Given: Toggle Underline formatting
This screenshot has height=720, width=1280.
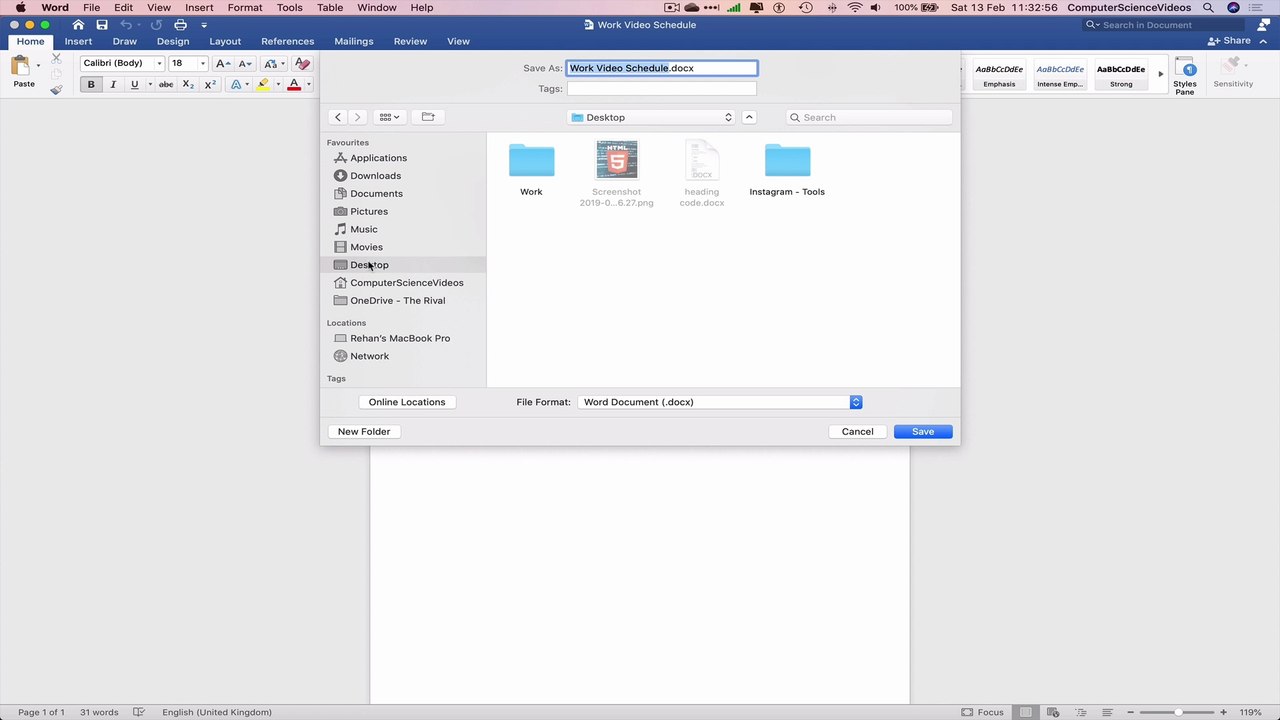Looking at the screenshot, I should (x=134, y=85).
